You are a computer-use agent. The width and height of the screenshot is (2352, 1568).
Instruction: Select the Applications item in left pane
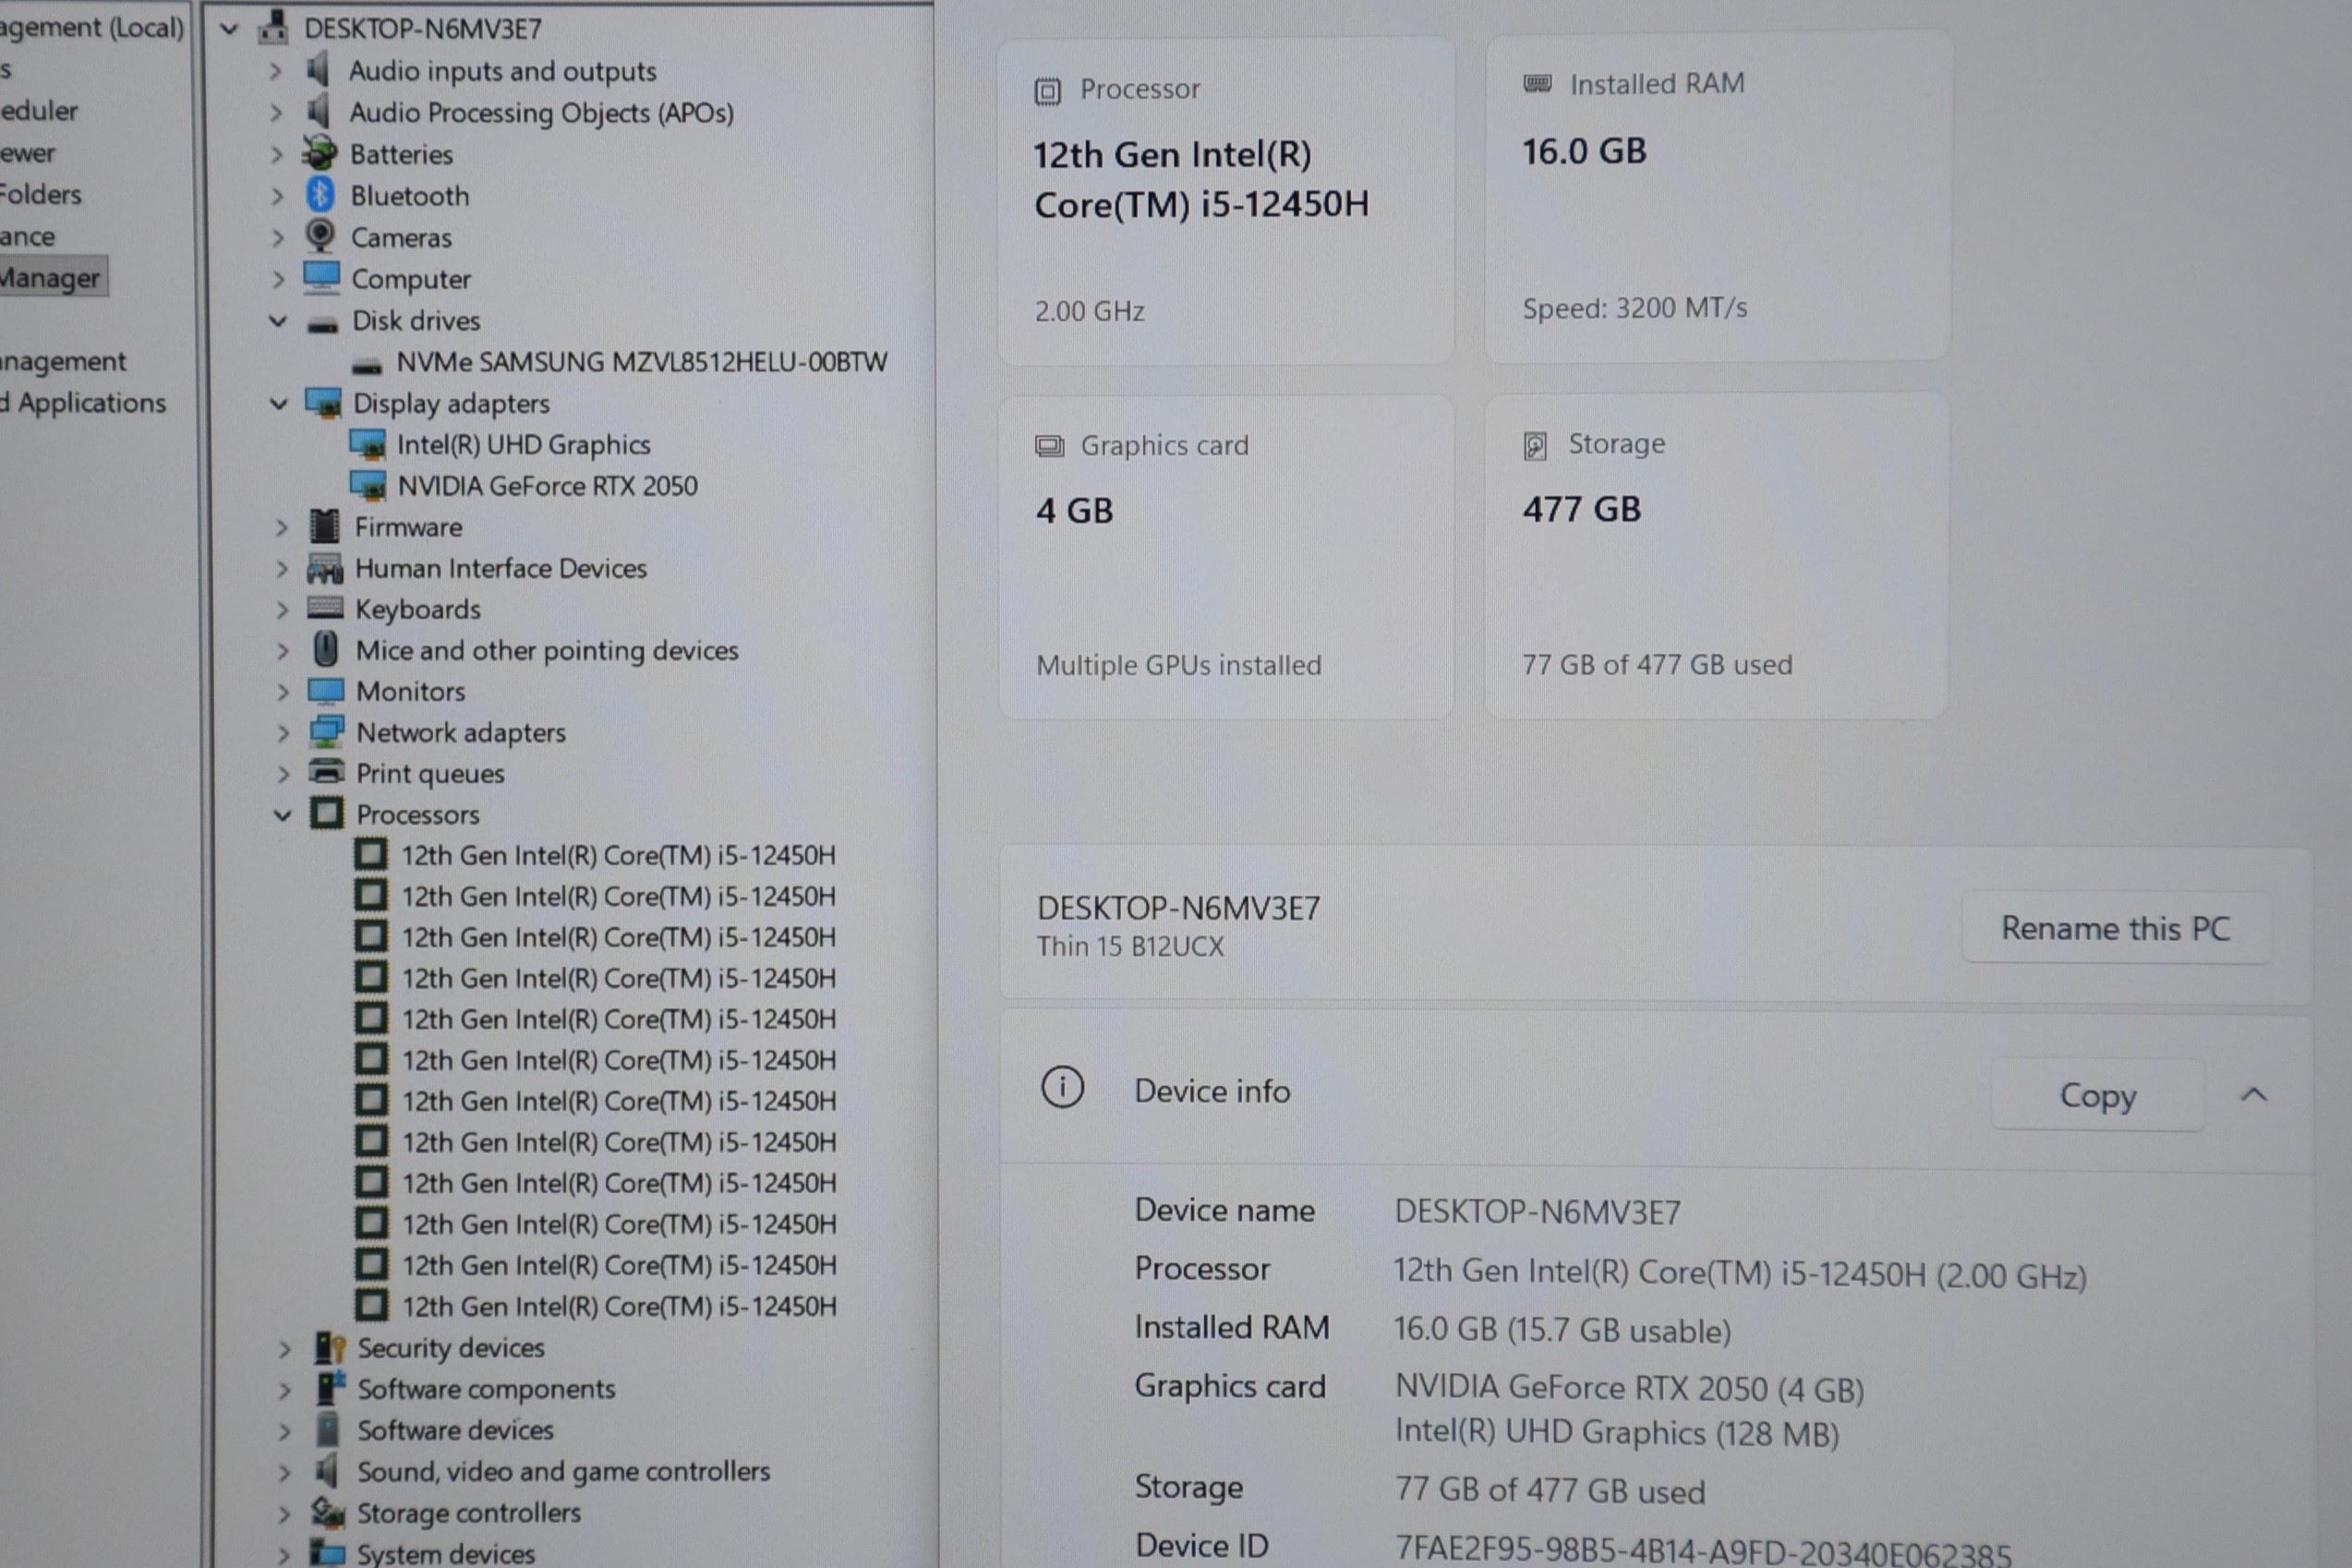(84, 402)
